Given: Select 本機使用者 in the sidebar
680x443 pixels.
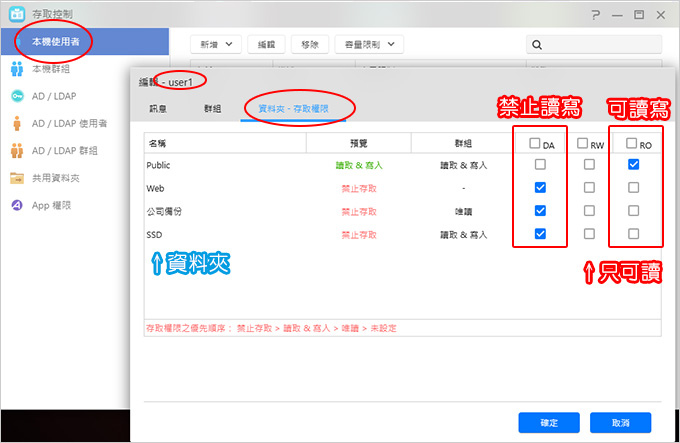Looking at the screenshot, I should point(85,42).
